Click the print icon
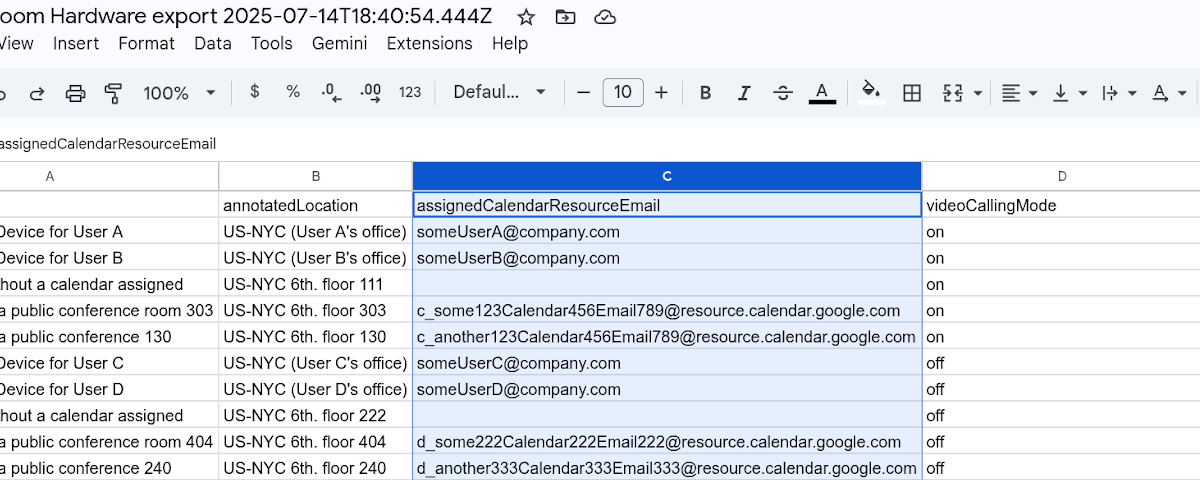 click(75, 93)
